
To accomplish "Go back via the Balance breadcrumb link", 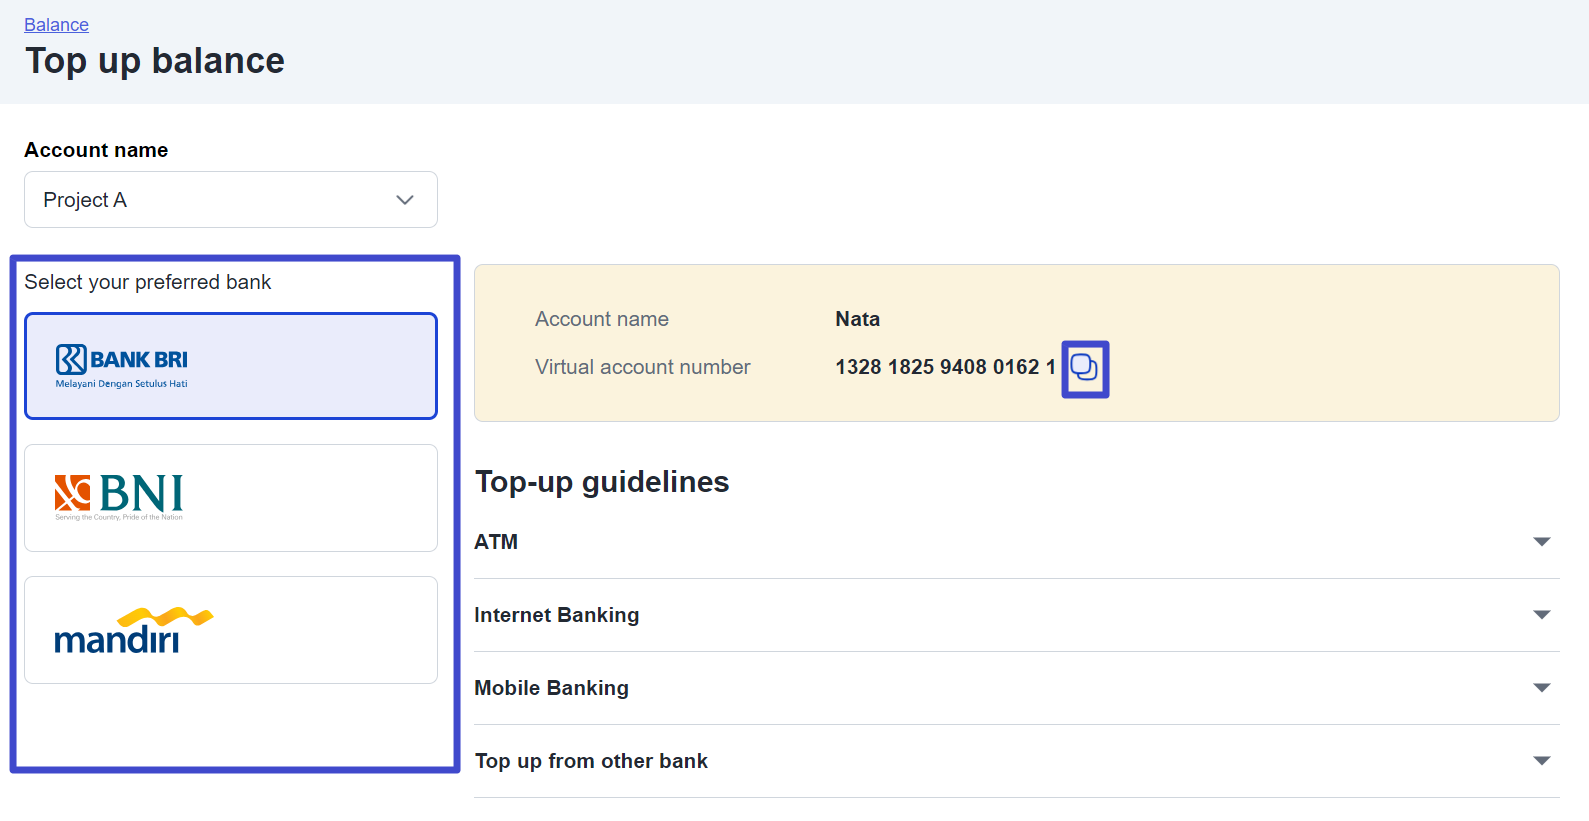I will [56, 25].
